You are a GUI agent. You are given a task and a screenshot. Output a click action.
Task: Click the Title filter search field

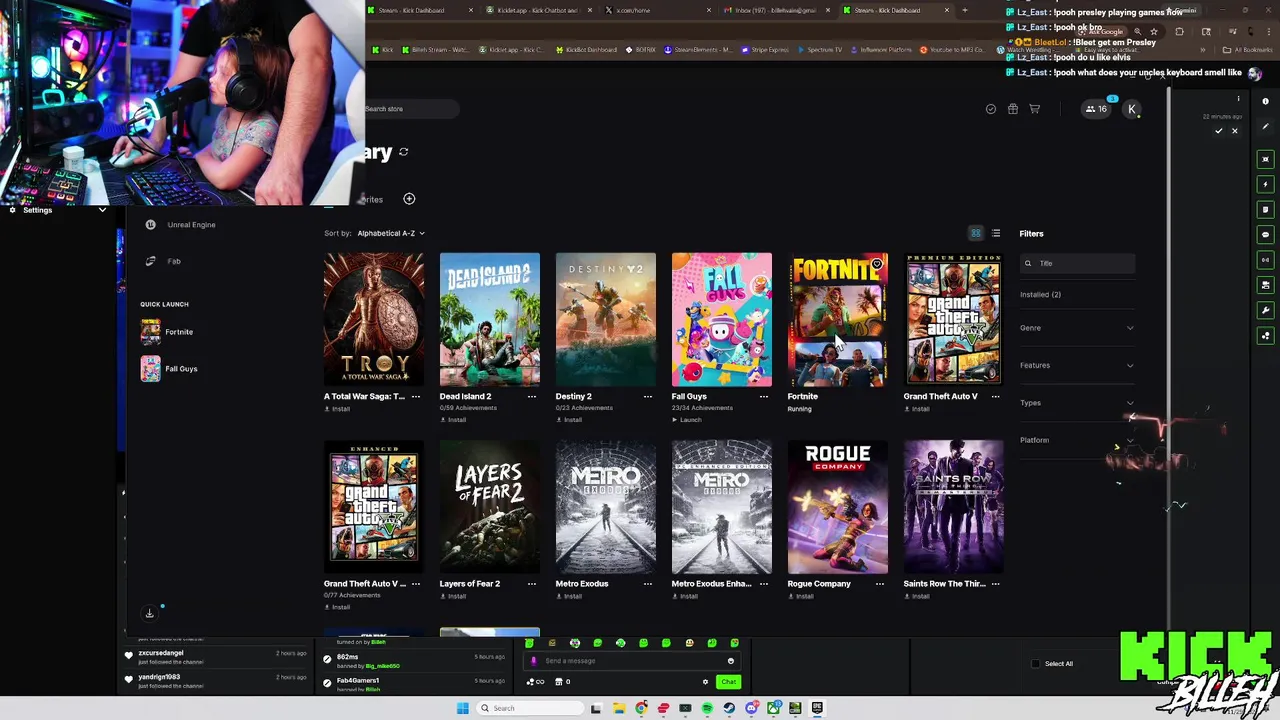(1078, 263)
